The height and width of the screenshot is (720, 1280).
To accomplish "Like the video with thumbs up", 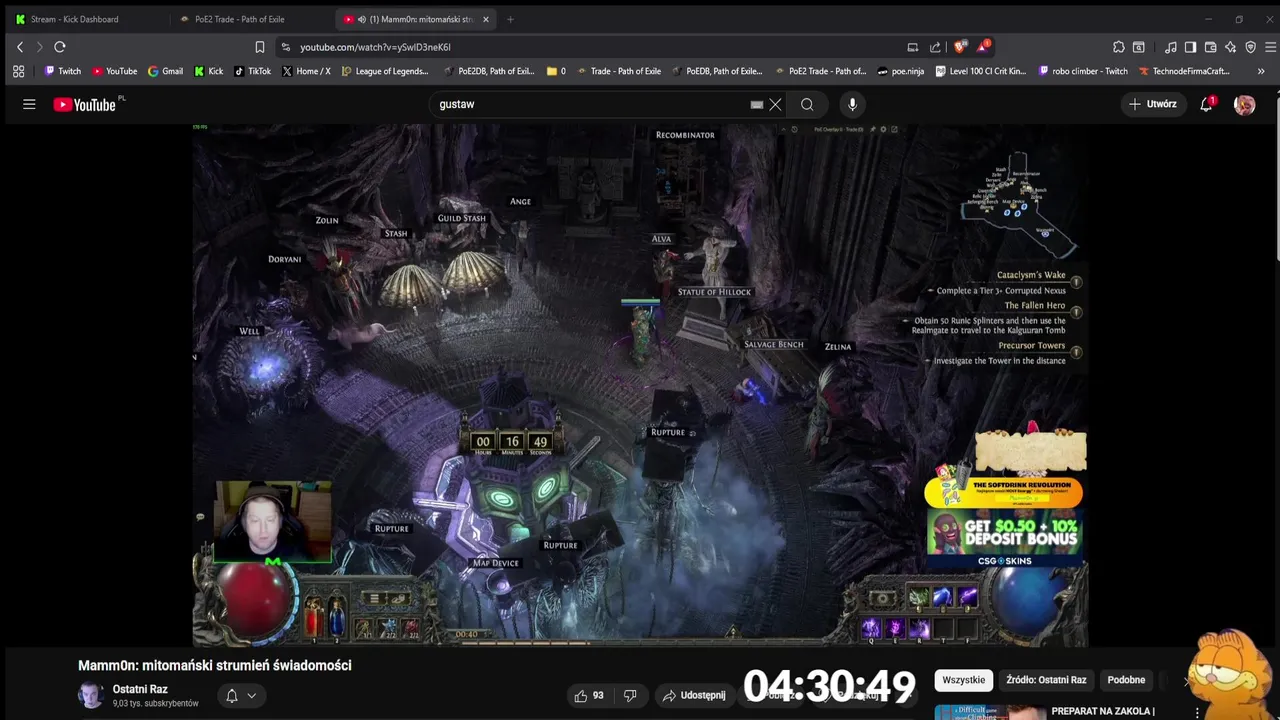I will (x=588, y=695).
